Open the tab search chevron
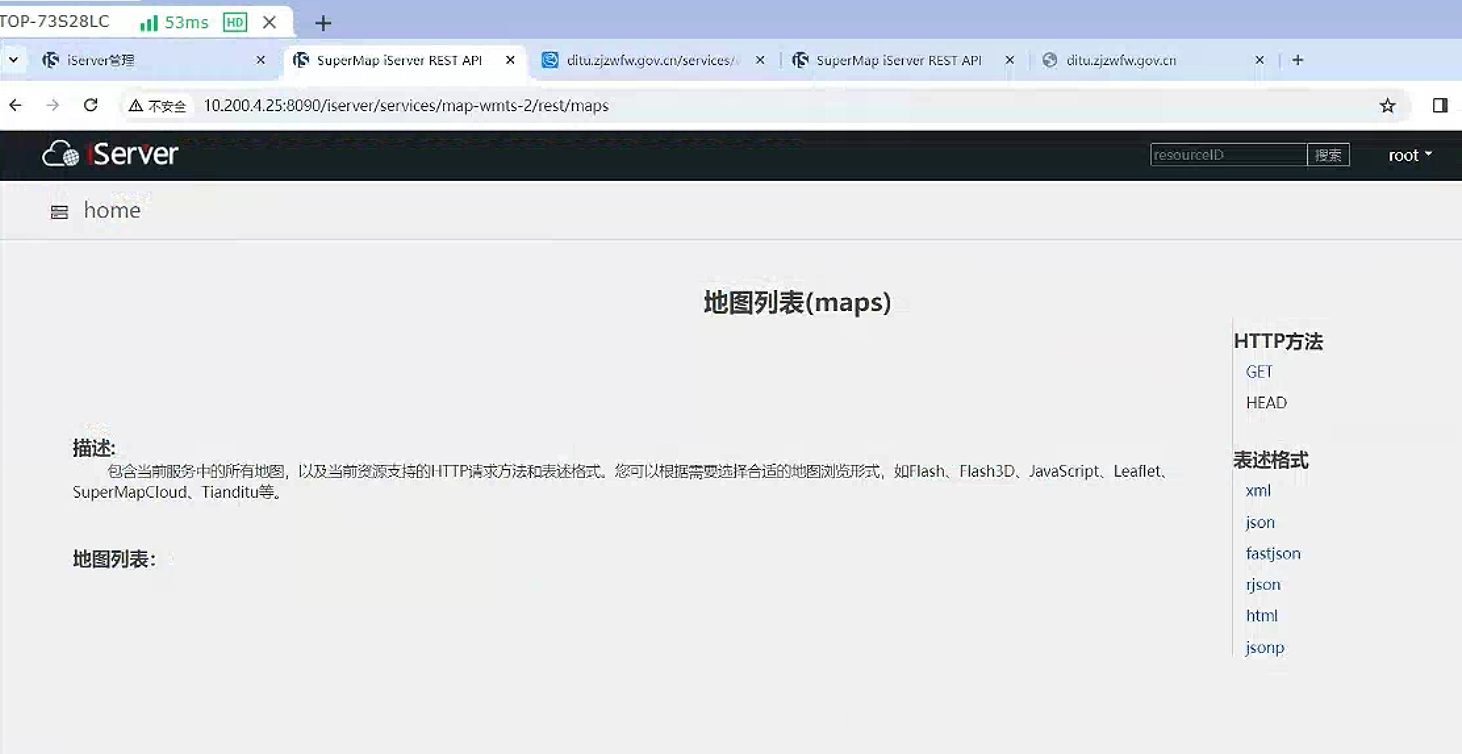This screenshot has width=1462, height=754. coord(13,60)
